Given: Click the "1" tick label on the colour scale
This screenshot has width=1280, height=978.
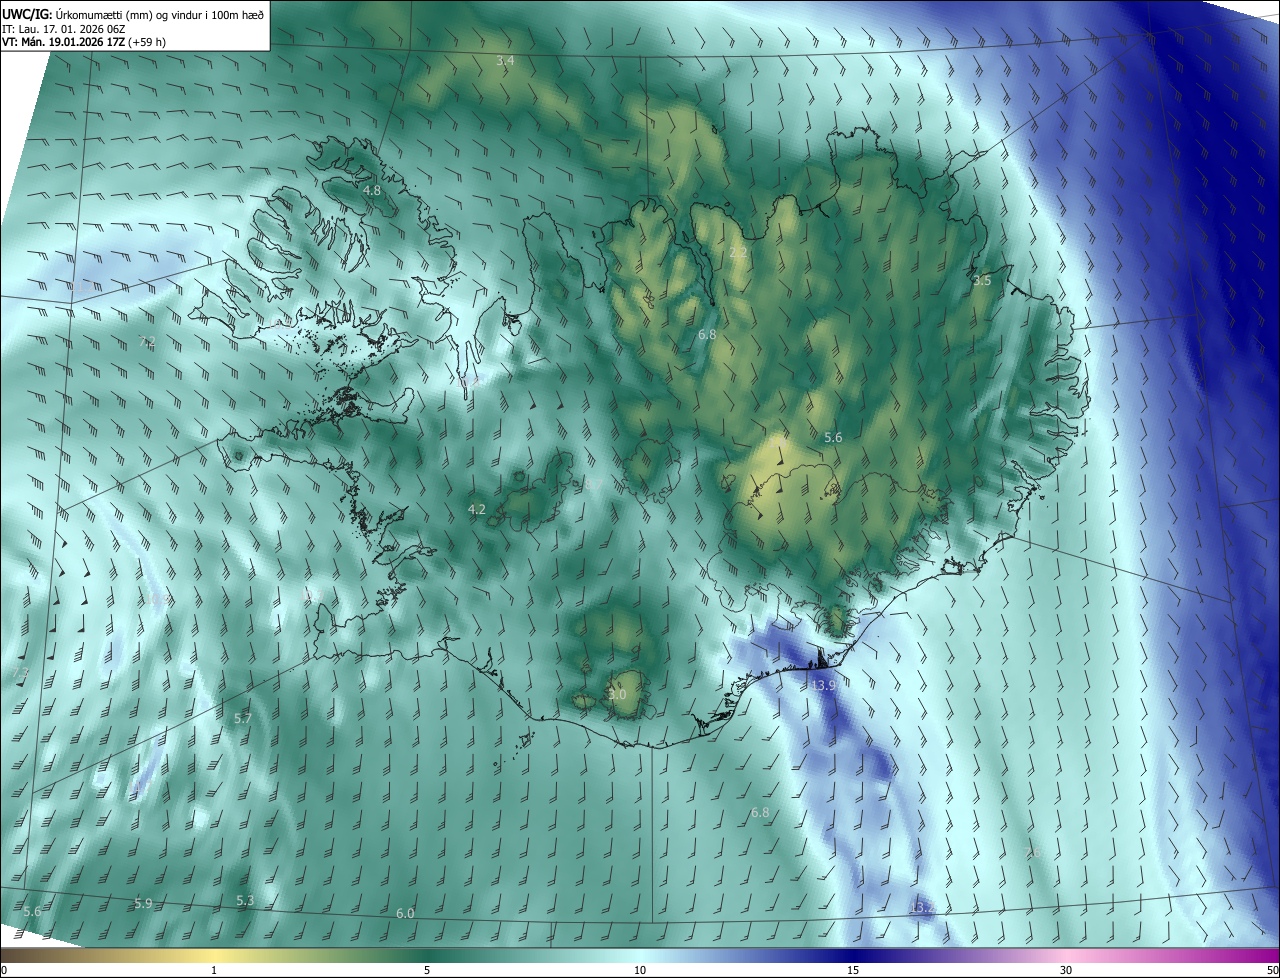Looking at the screenshot, I should point(214,970).
